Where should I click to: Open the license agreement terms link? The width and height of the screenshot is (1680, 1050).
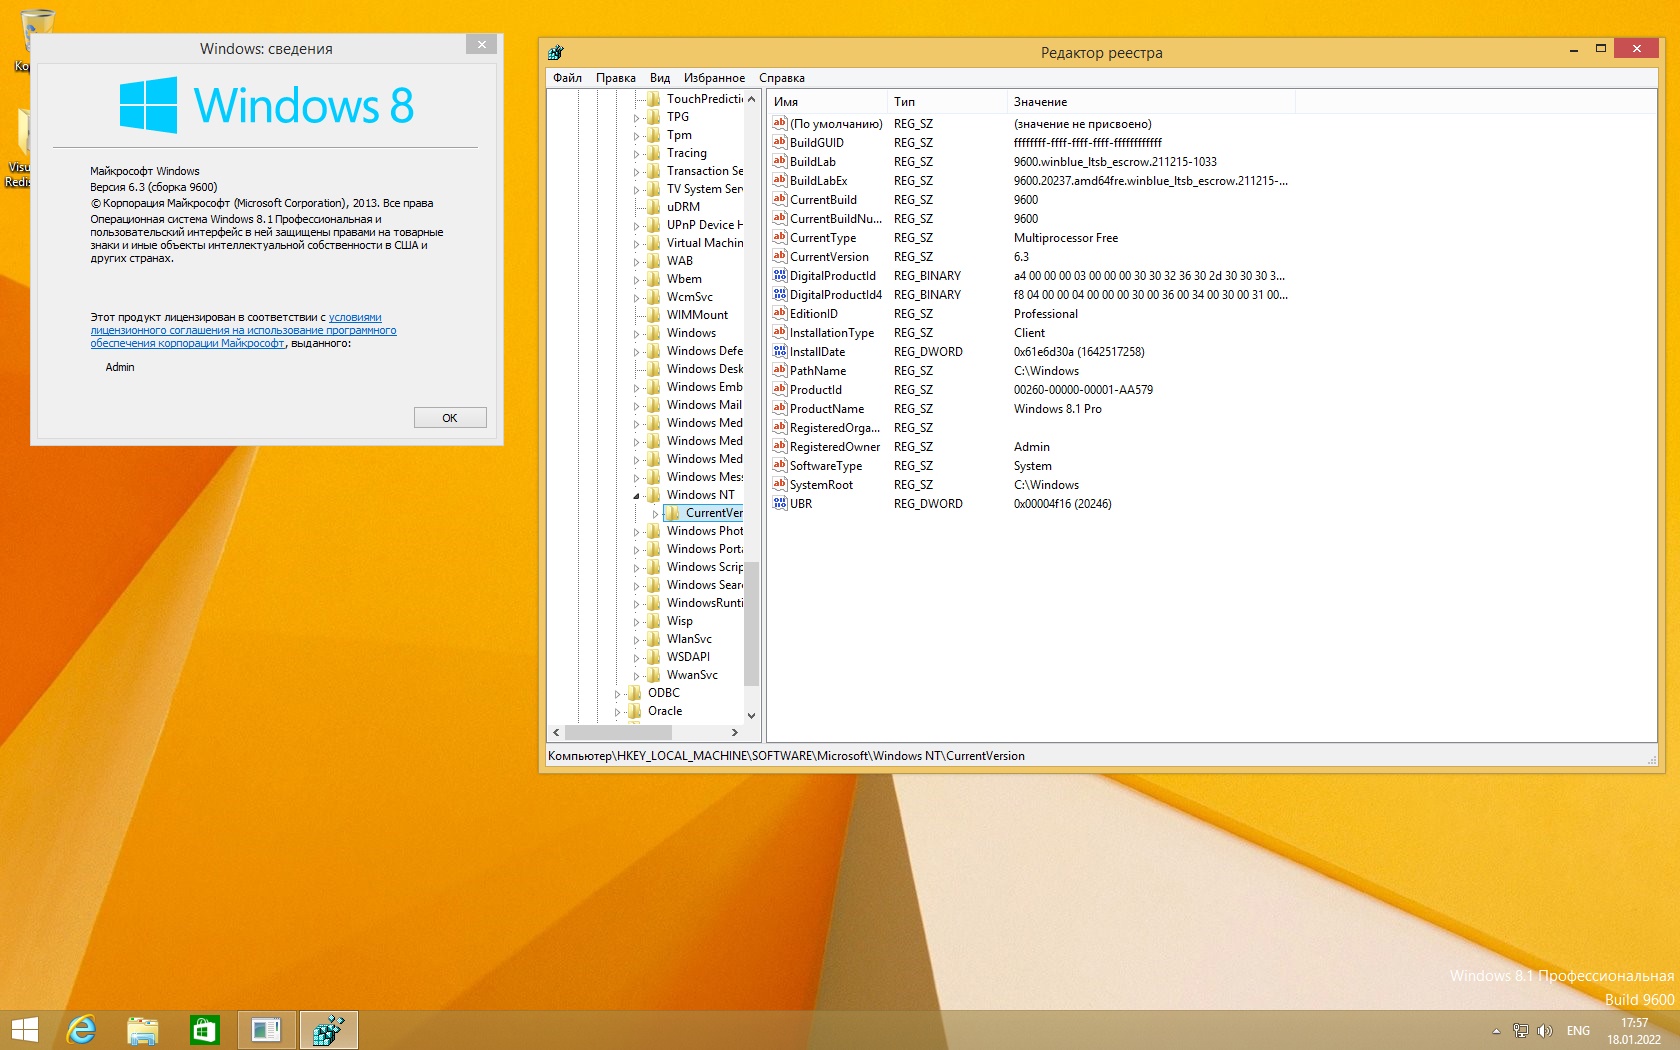pos(243,331)
